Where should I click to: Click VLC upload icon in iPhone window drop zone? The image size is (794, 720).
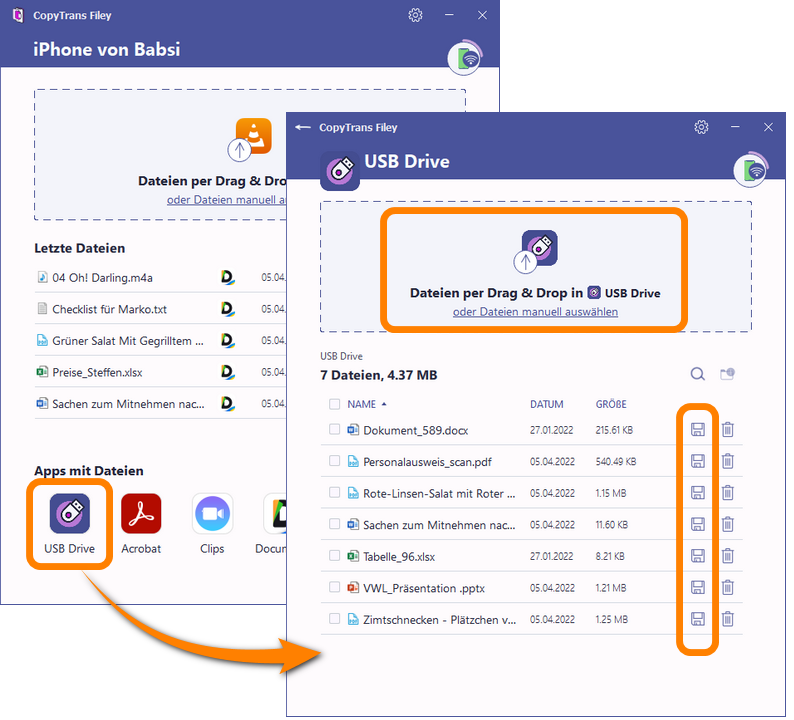pyautogui.click(x=250, y=139)
